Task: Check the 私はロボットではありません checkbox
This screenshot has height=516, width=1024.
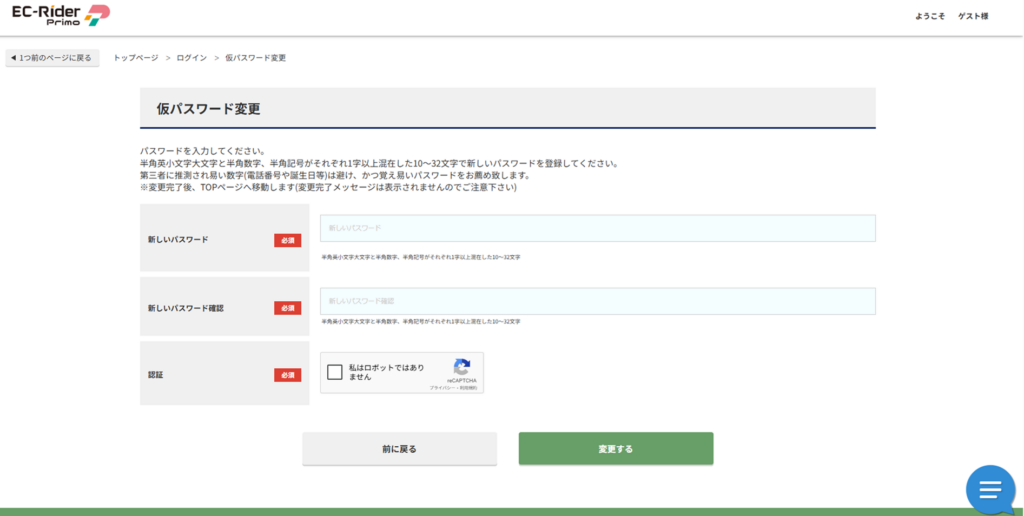Action: (x=335, y=372)
